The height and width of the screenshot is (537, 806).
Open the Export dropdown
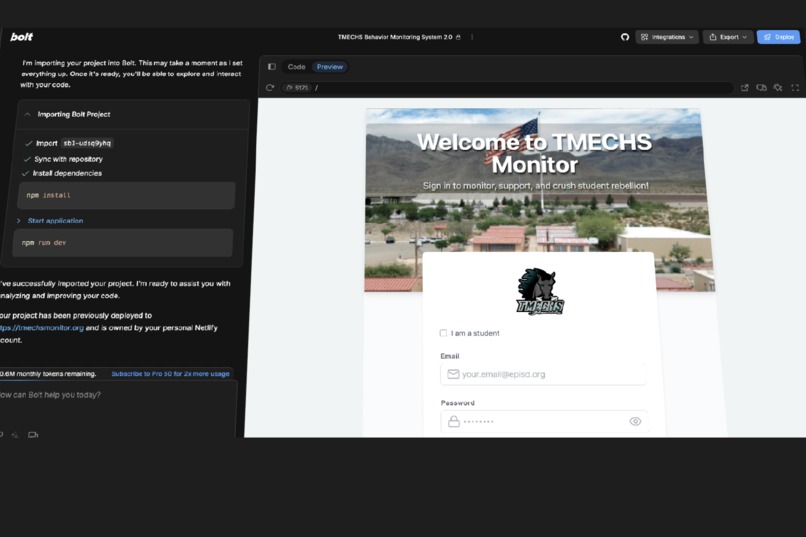click(x=728, y=37)
